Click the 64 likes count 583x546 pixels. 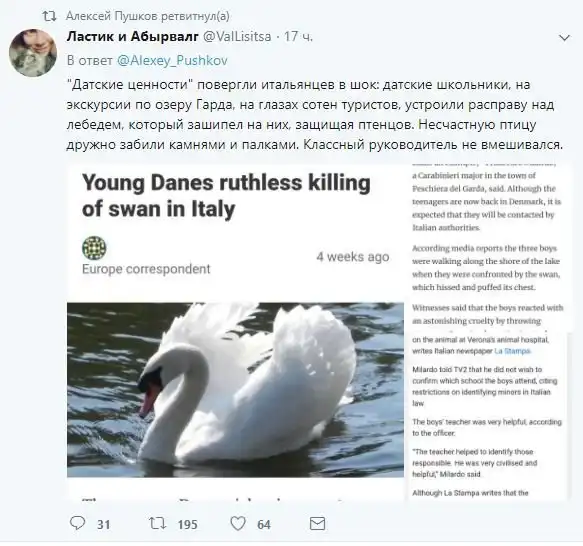tap(264, 524)
